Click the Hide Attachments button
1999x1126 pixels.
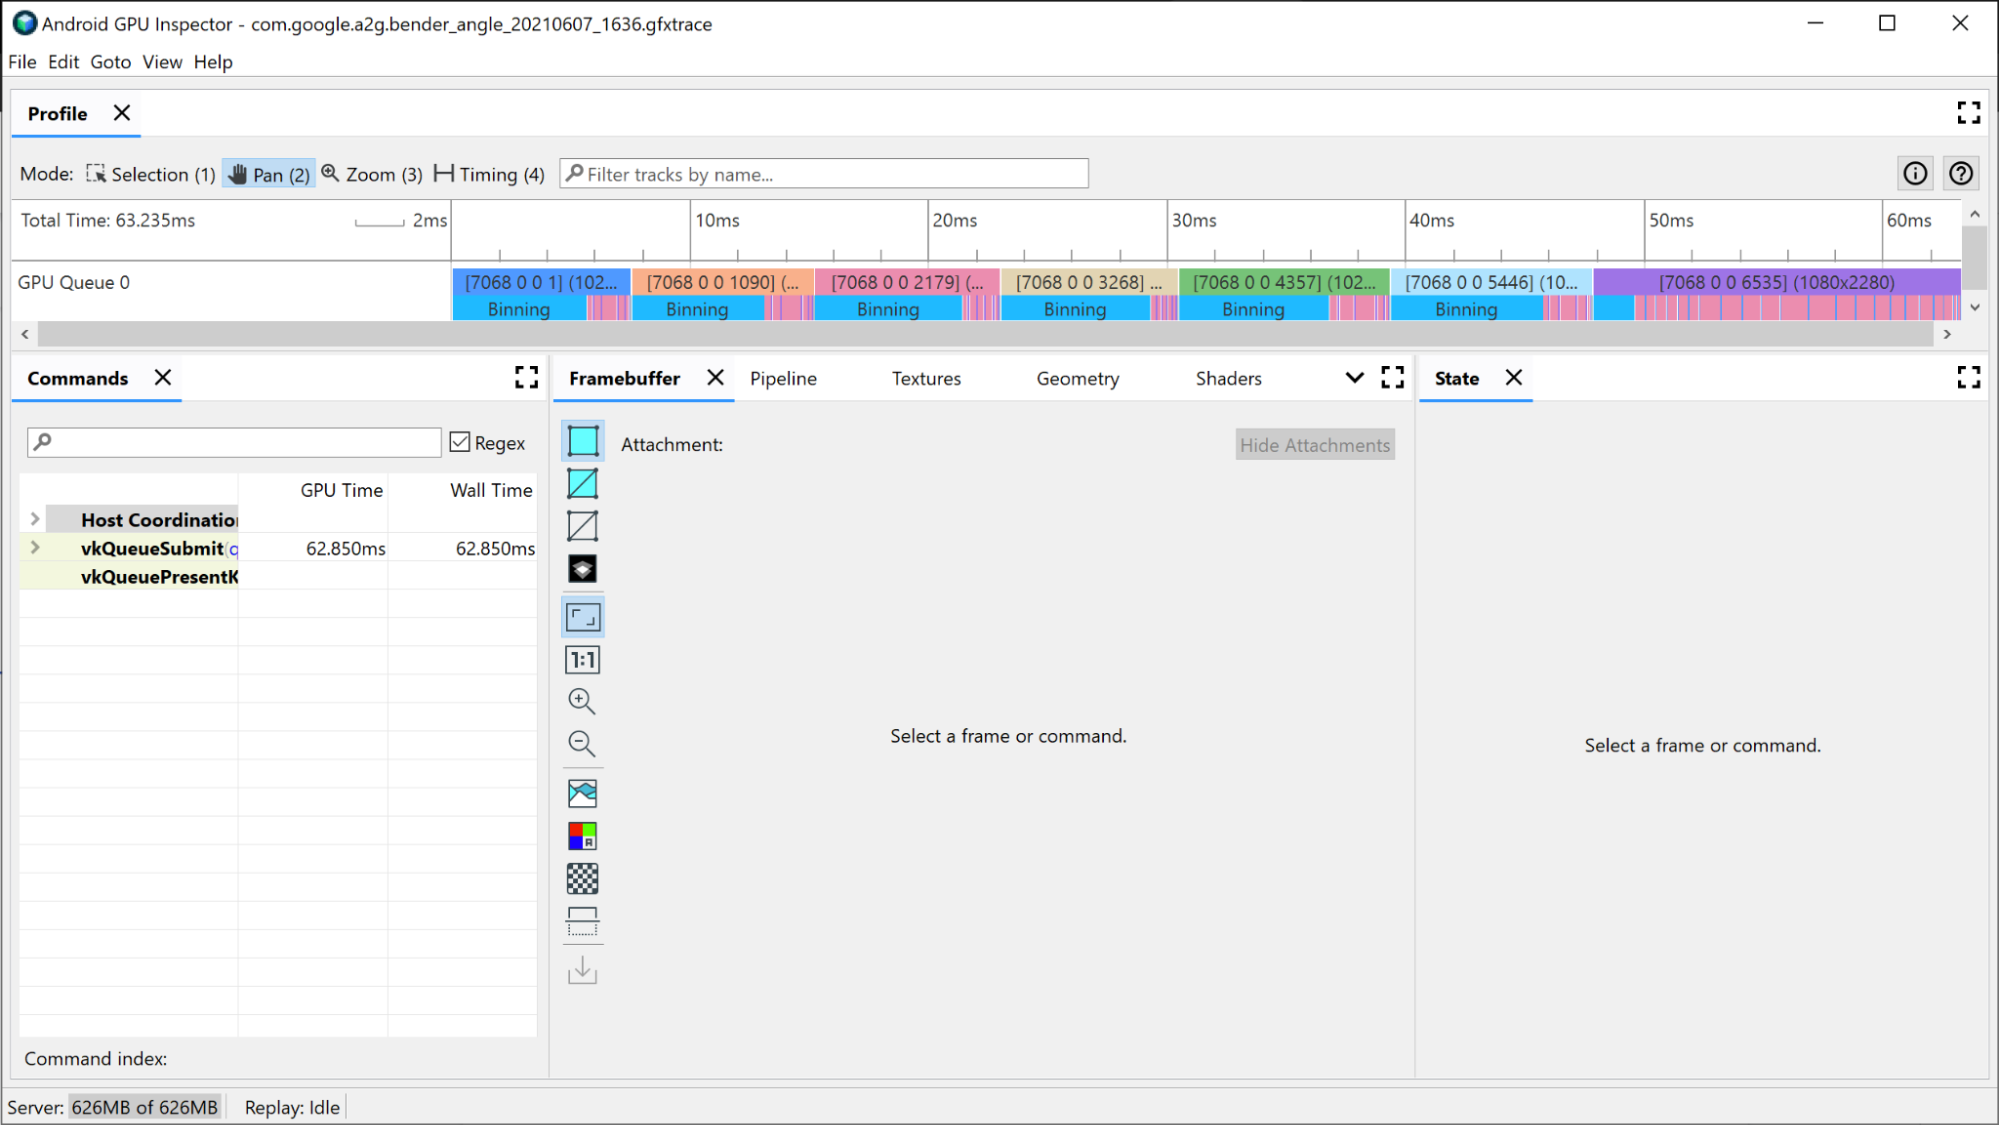point(1314,444)
